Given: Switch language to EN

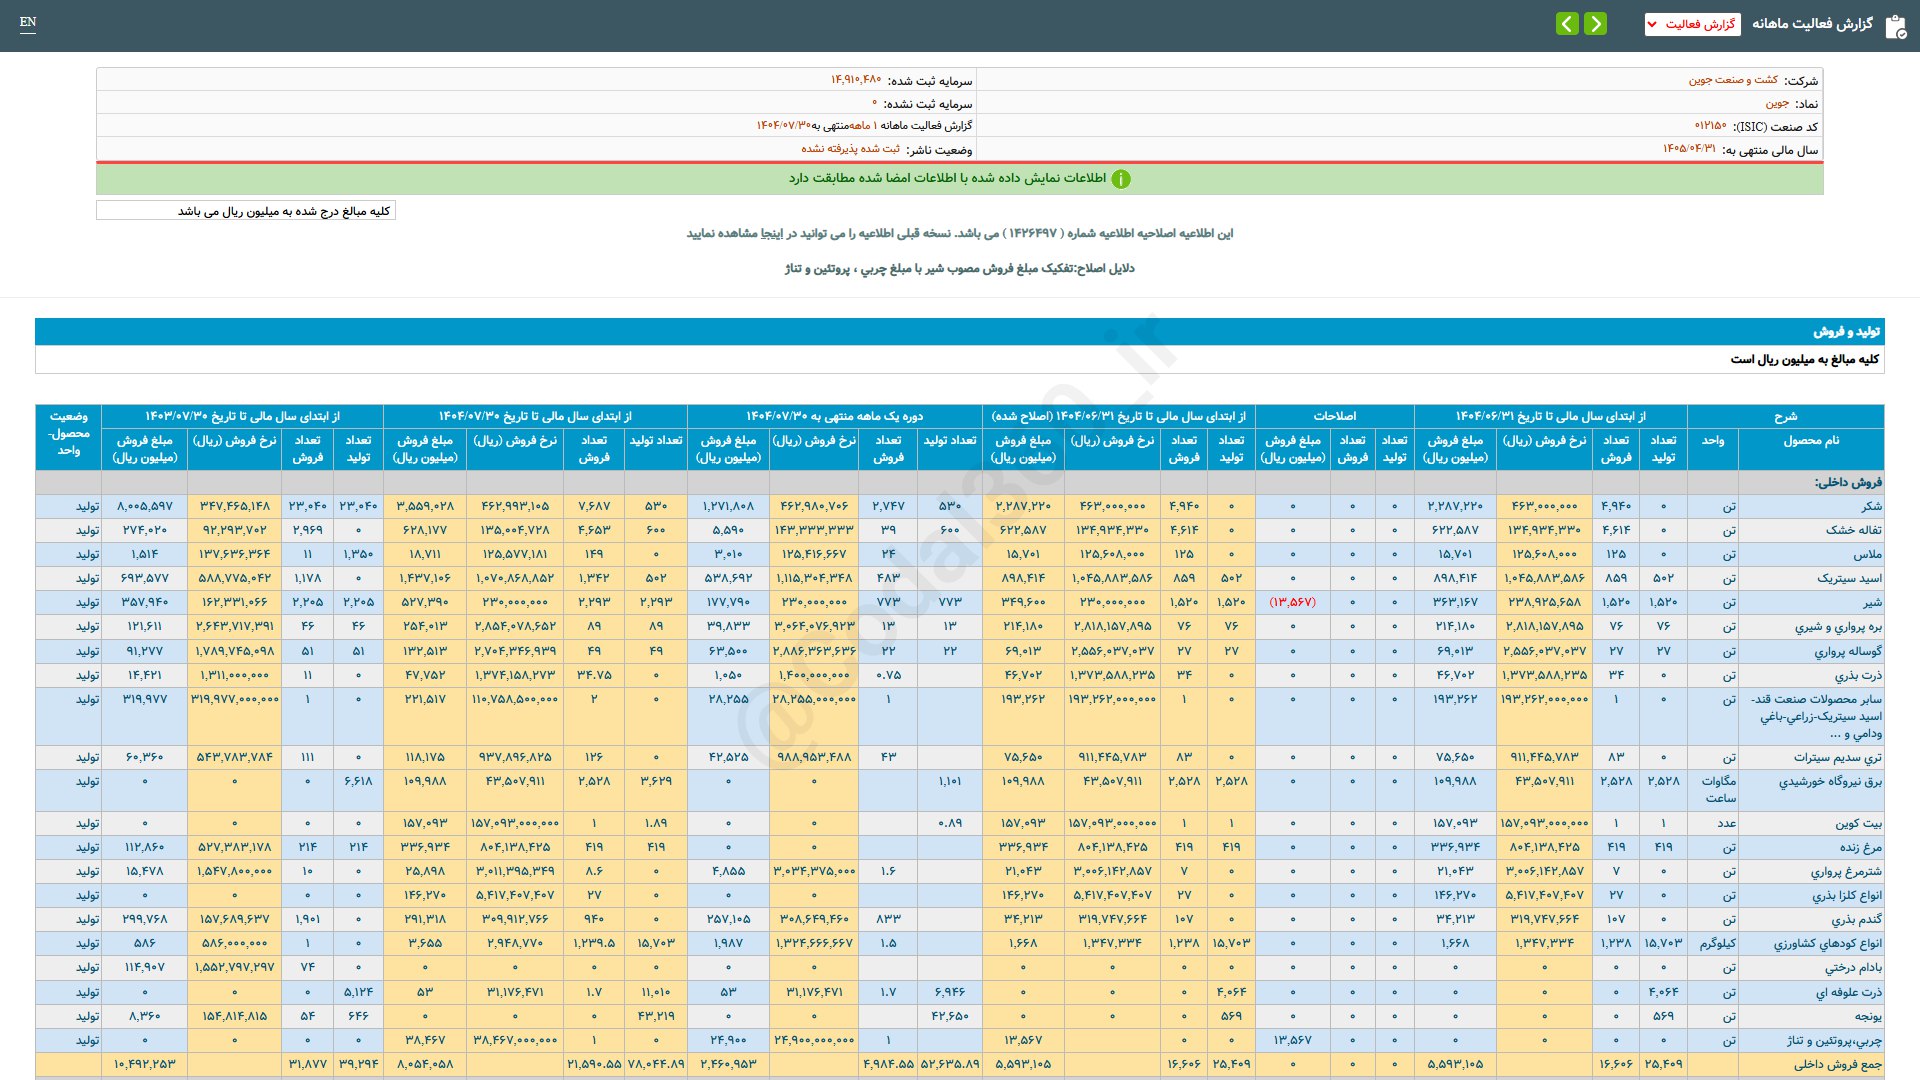Looking at the screenshot, I should (x=28, y=22).
